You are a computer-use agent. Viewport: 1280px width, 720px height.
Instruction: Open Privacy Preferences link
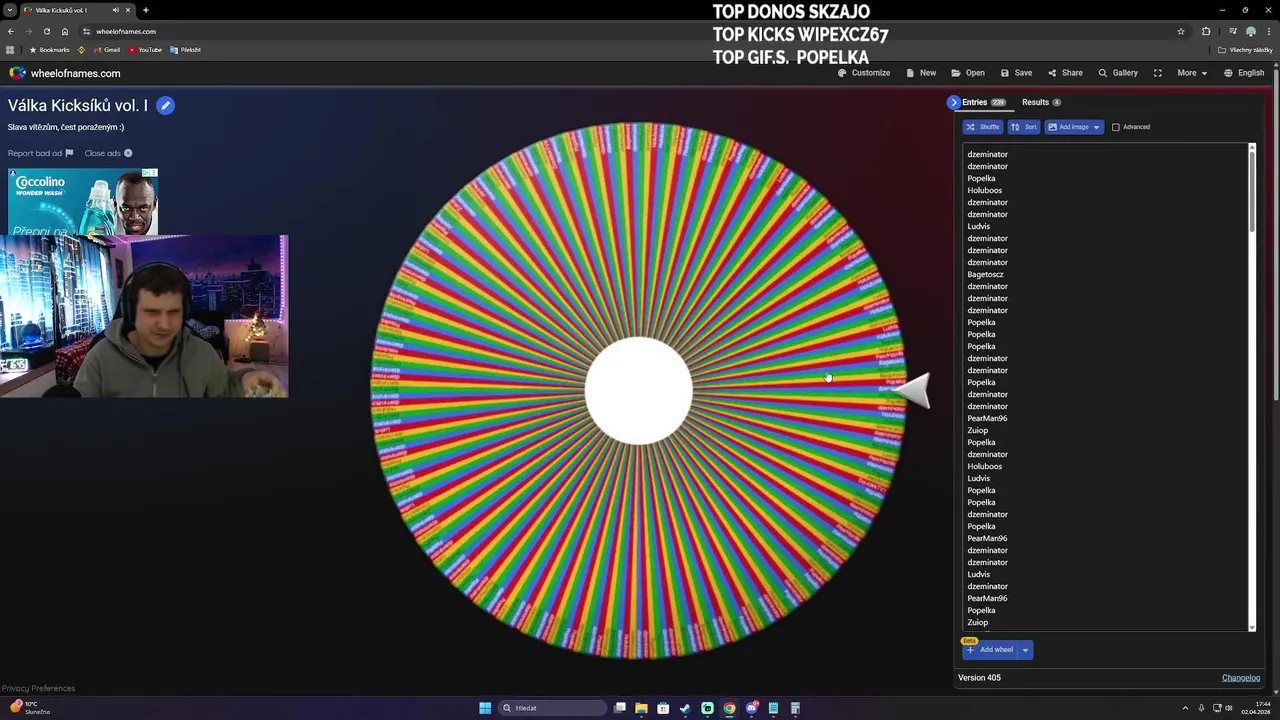click(x=38, y=688)
